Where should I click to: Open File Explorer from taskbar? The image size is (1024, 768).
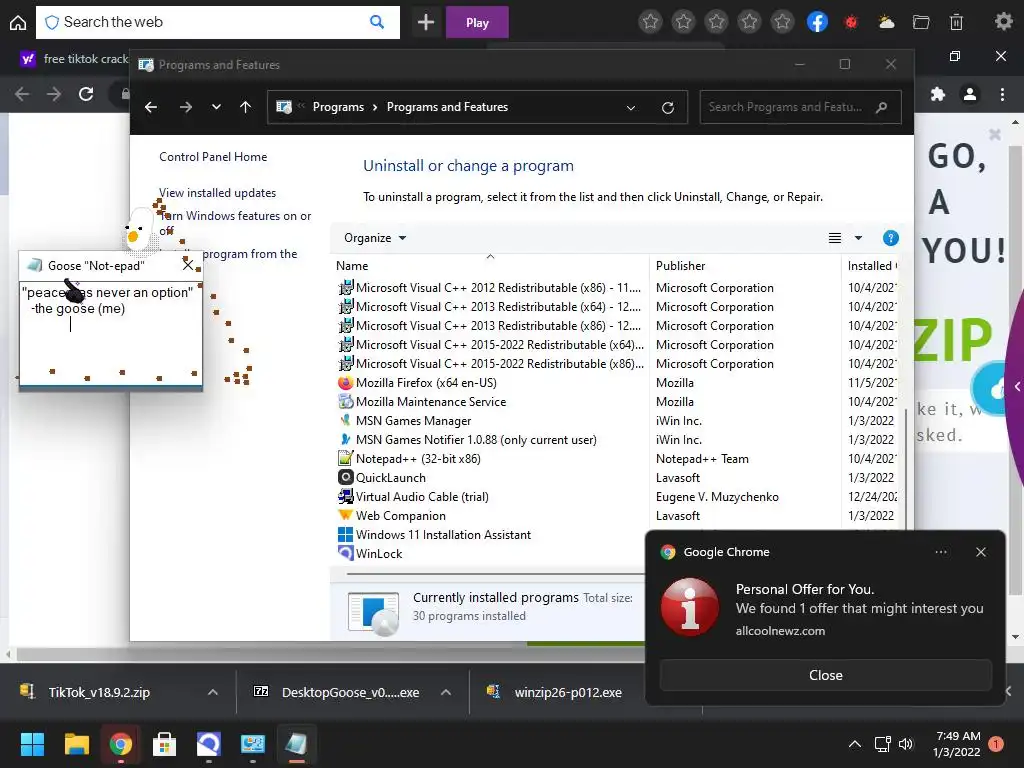pyautogui.click(x=76, y=744)
